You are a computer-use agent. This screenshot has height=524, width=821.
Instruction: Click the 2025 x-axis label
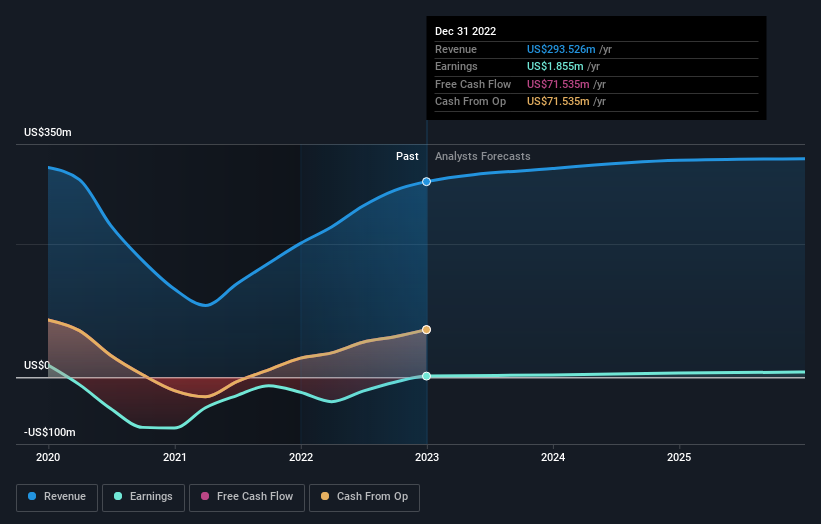[x=679, y=458]
